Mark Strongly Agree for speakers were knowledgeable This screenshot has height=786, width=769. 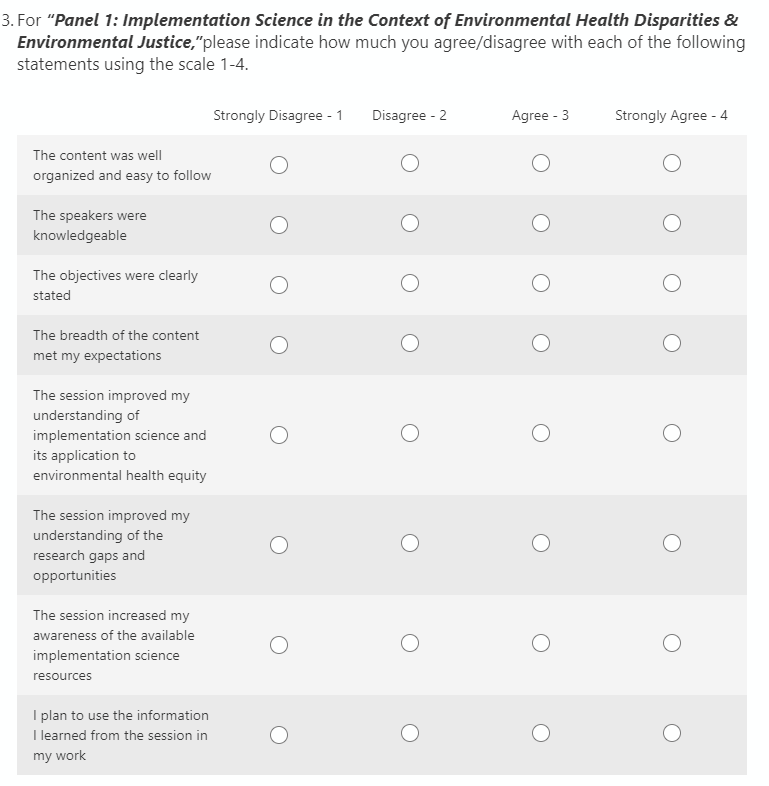pos(672,223)
